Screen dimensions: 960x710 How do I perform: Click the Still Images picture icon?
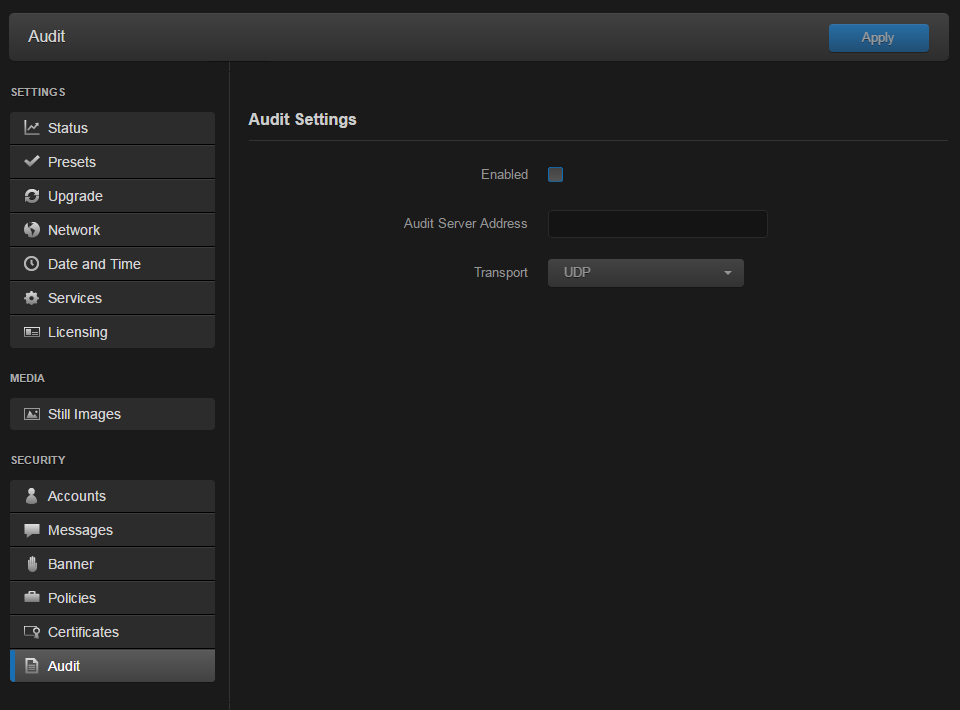[x=31, y=413]
